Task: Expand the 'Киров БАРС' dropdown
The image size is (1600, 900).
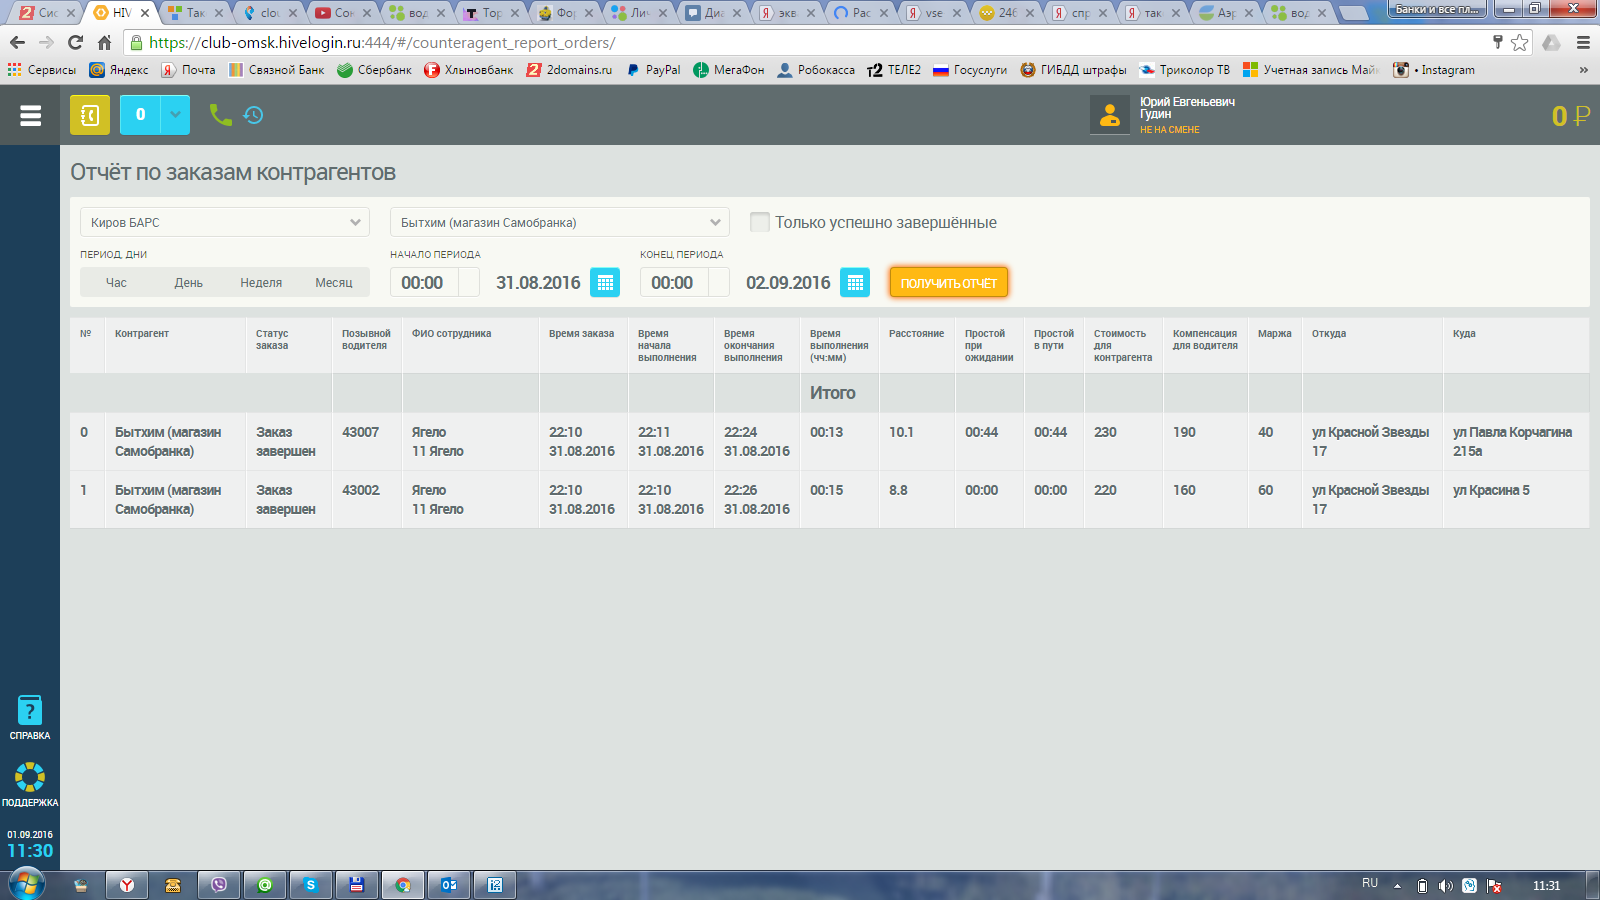Action: pyautogui.click(x=225, y=222)
